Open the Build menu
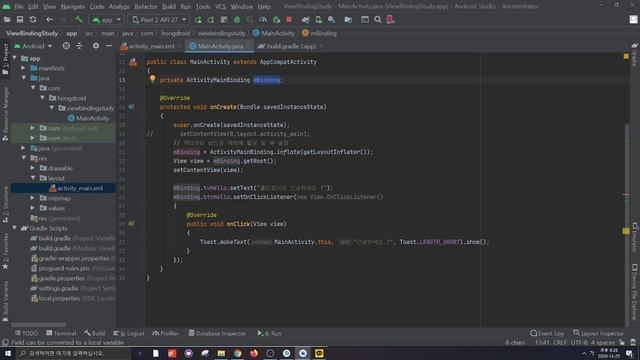Image resolution: width=640 pixels, height=360 pixels. click(x=169, y=7)
